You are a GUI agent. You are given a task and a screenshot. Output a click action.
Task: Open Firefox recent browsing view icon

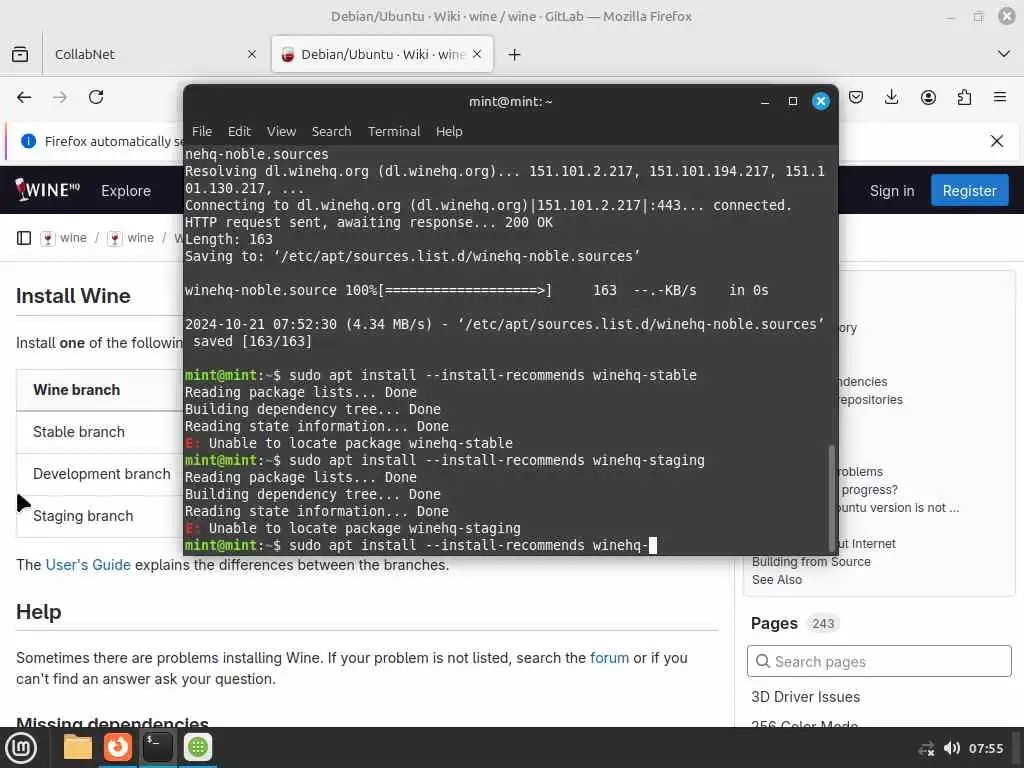point(20,54)
